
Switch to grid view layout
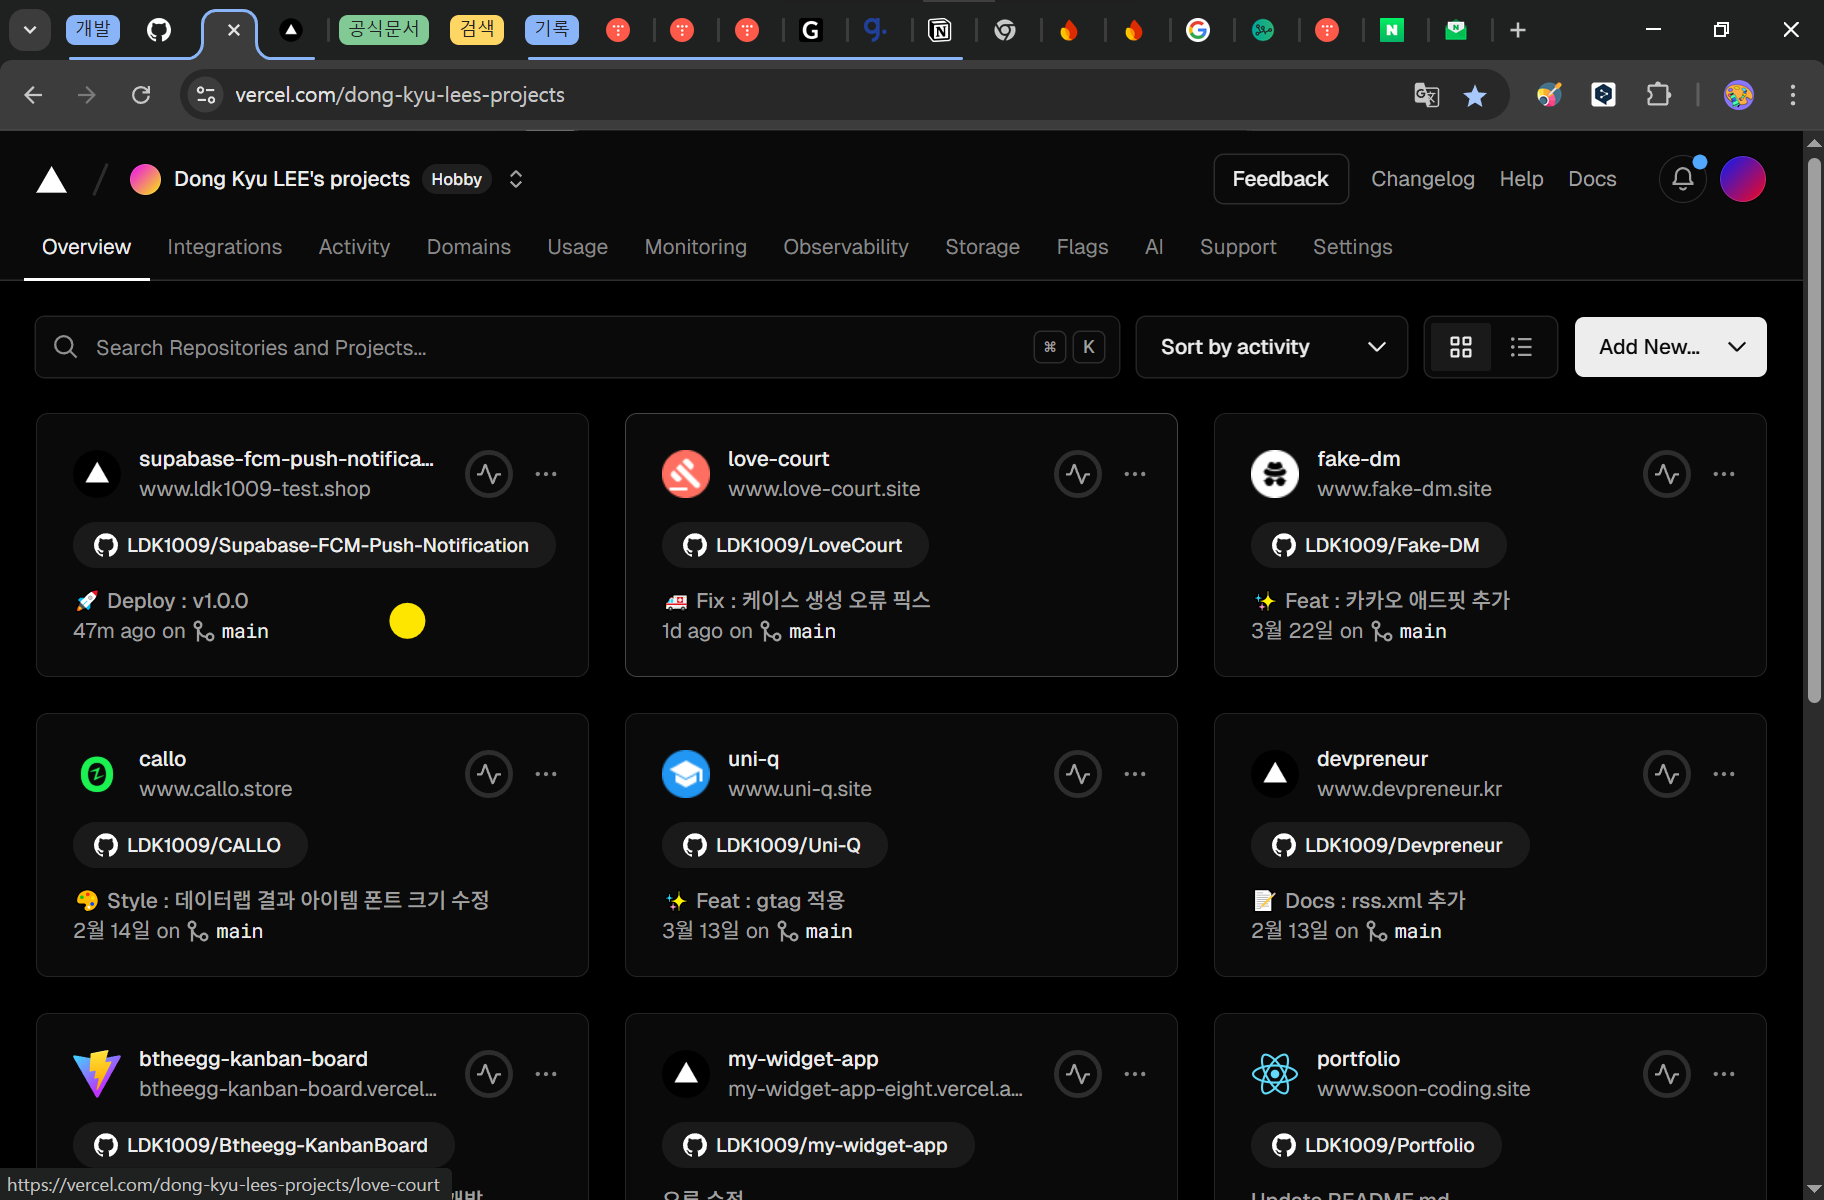pyautogui.click(x=1461, y=347)
